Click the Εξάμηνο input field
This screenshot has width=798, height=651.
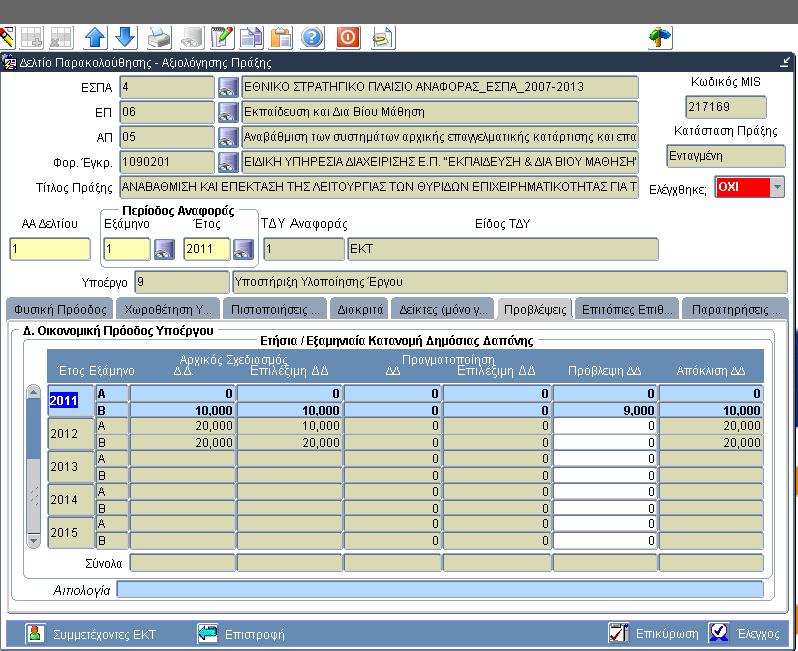click(127, 249)
